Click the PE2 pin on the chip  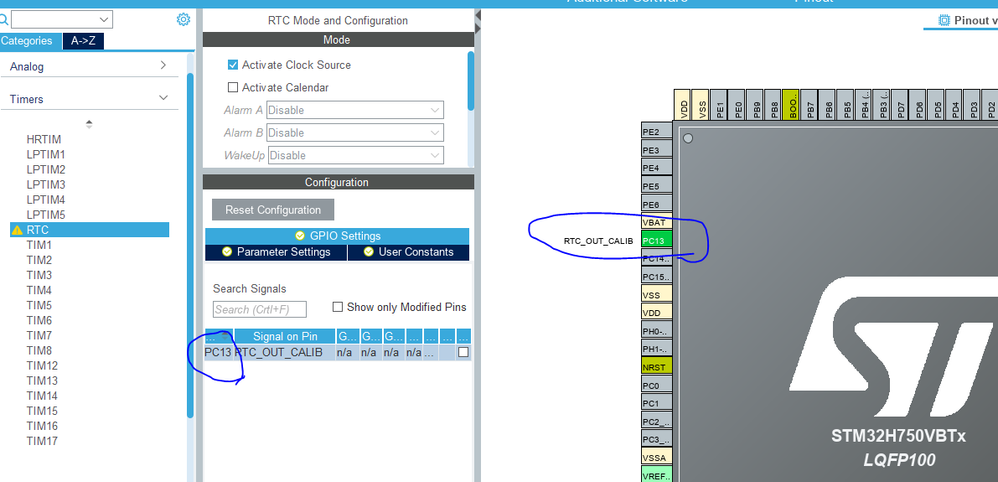(x=656, y=132)
